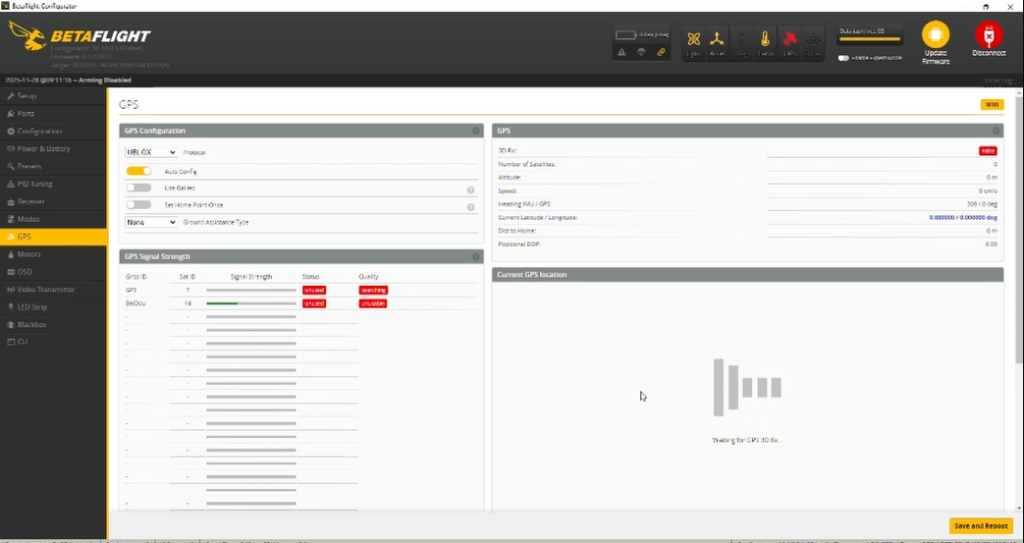Image resolution: width=1024 pixels, height=543 pixels.
Task: Open the Modes tab
Action: pos(54,220)
